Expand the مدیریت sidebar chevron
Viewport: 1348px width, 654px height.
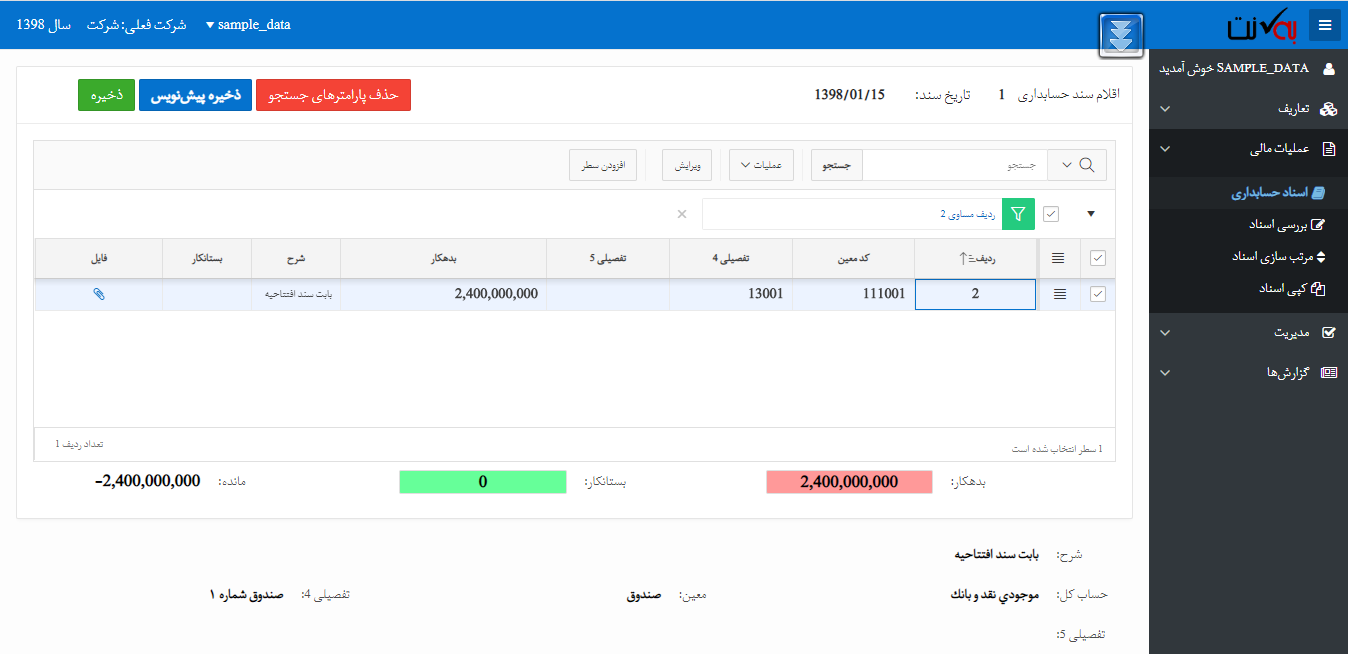[x=1164, y=332]
